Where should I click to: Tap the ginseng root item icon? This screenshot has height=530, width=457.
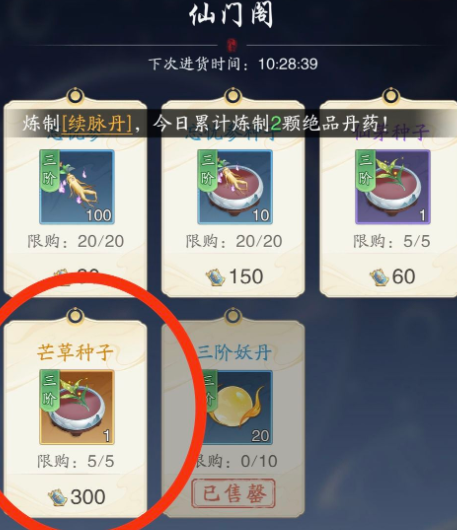[77, 187]
